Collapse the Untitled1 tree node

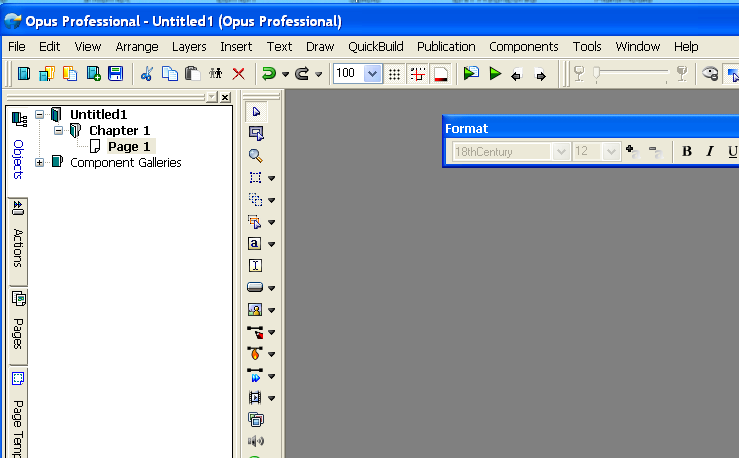40,114
